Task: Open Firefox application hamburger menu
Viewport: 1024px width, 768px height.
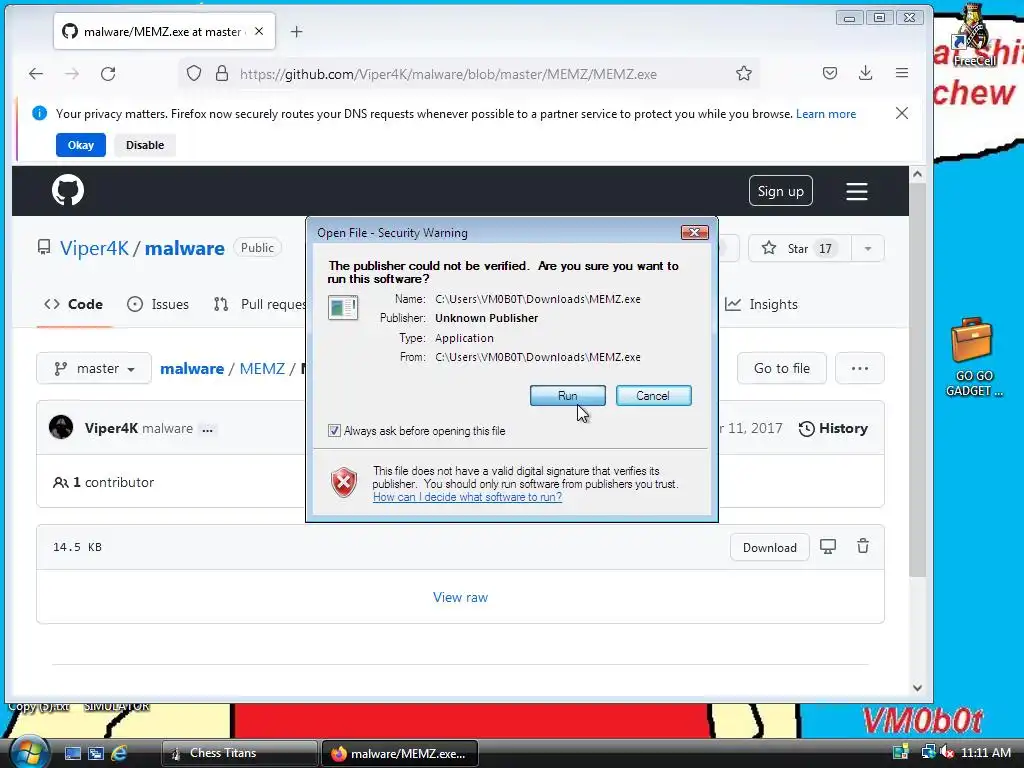Action: [x=902, y=73]
